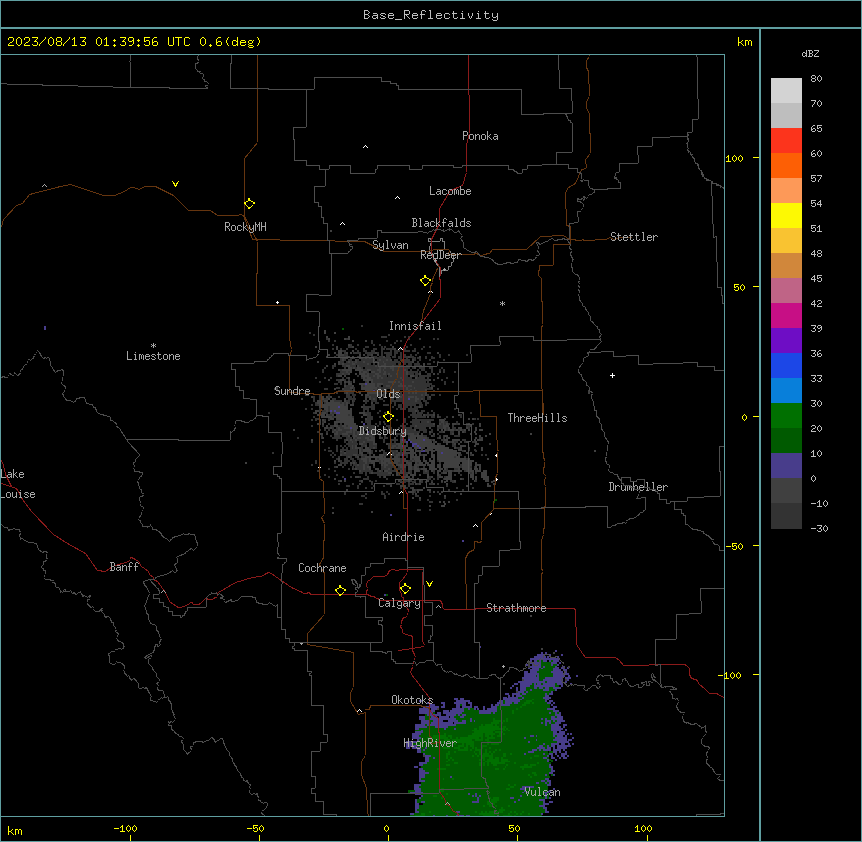Select the yellow diamond marker below Cochrane
Viewport: 862px width, 842px height.
click(x=340, y=591)
